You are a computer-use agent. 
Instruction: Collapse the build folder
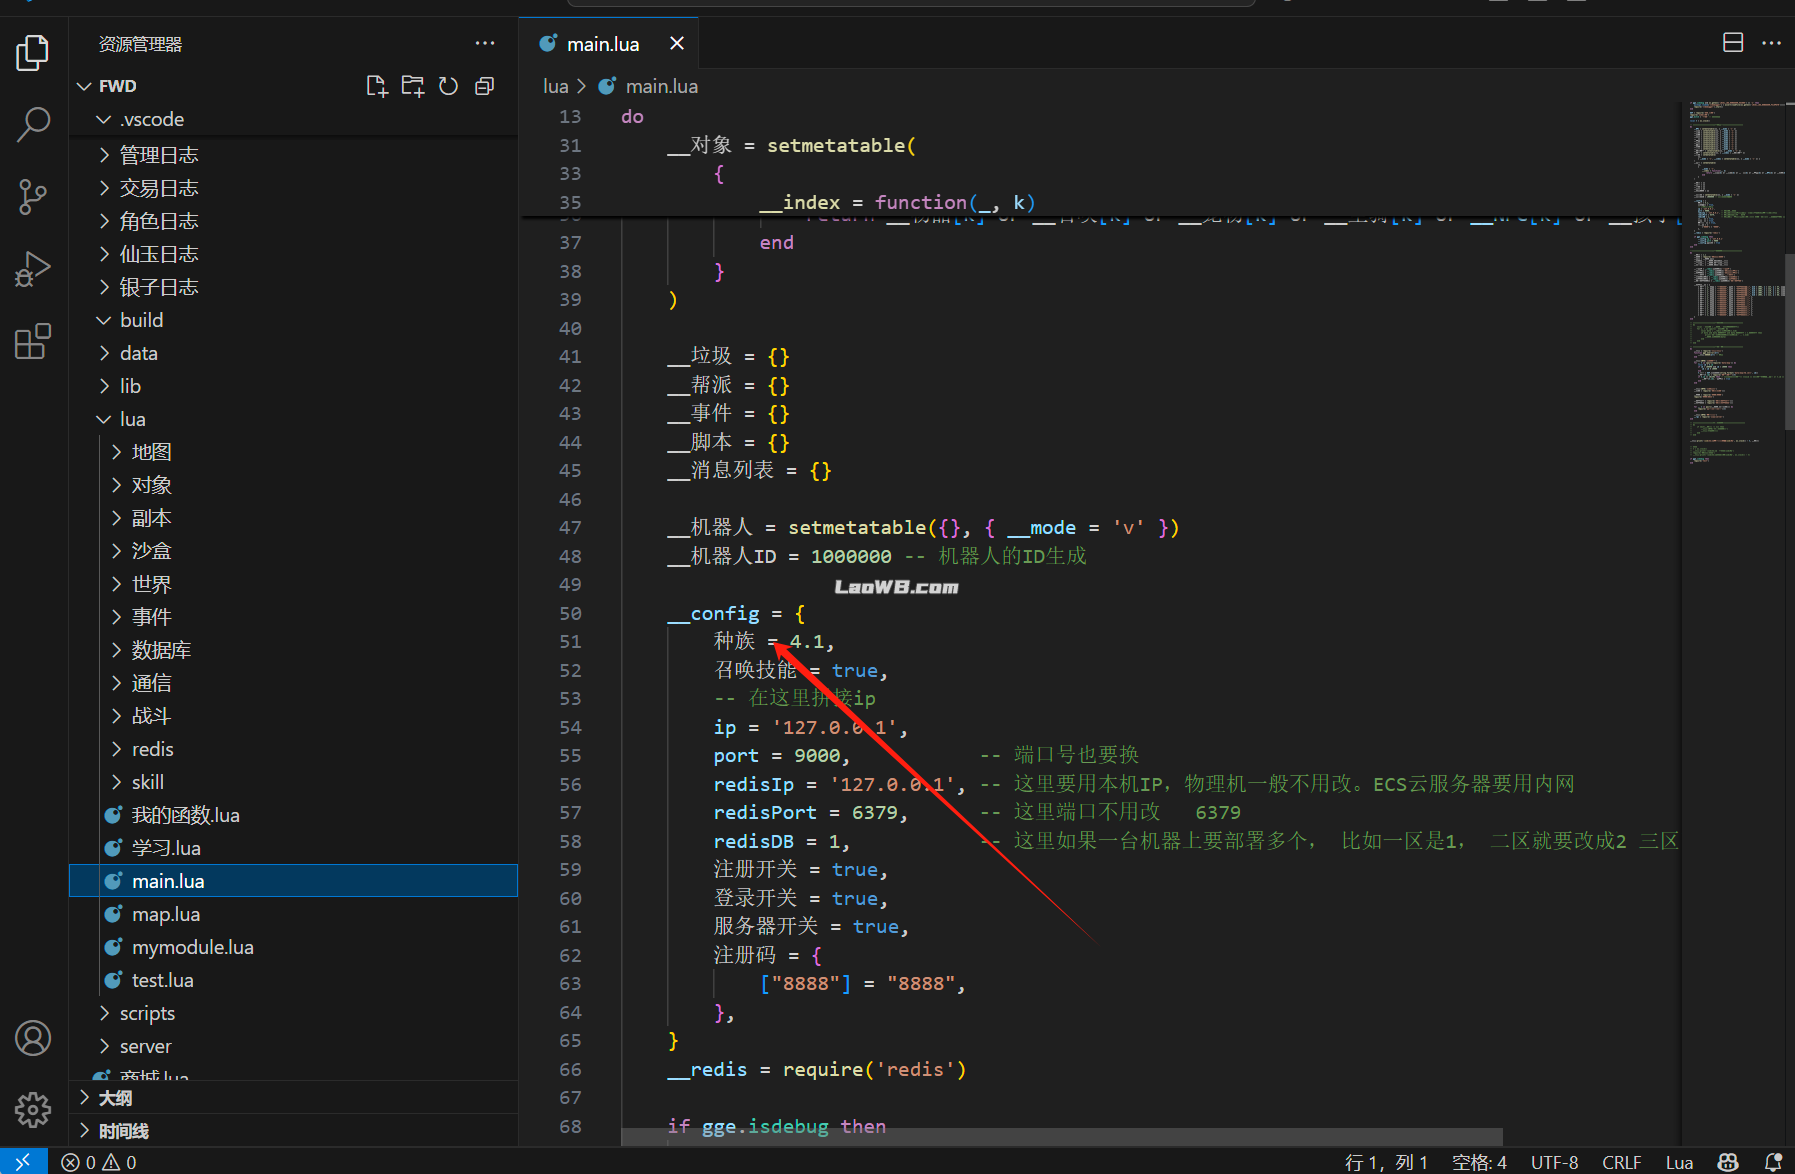click(x=293, y=320)
